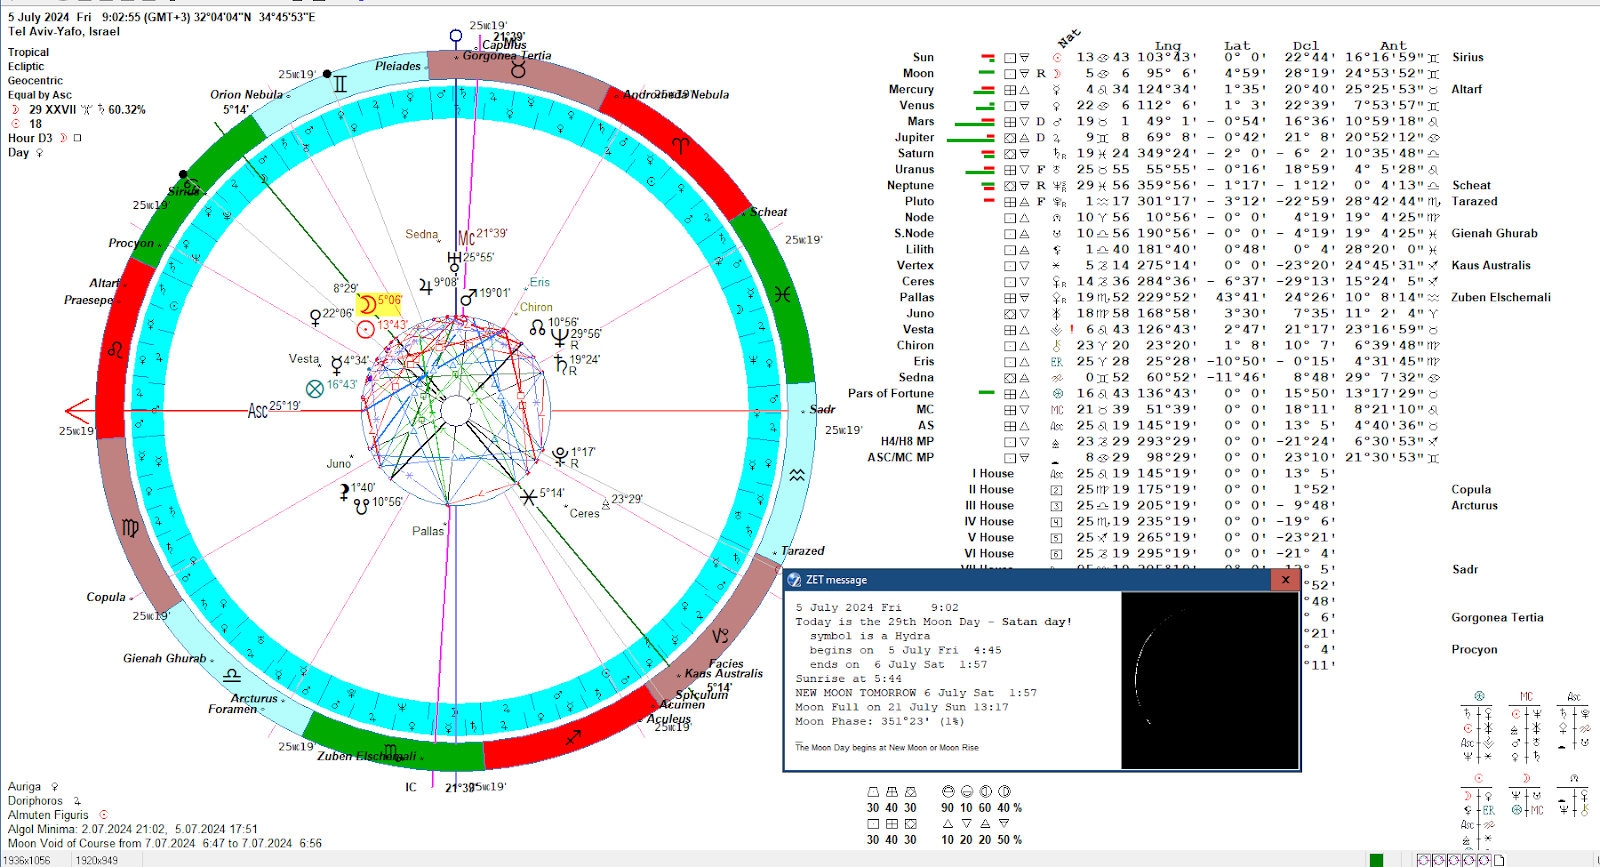This screenshot has height=867, width=1600.
Task: Click the Dcl column header
Action: coord(1305,45)
